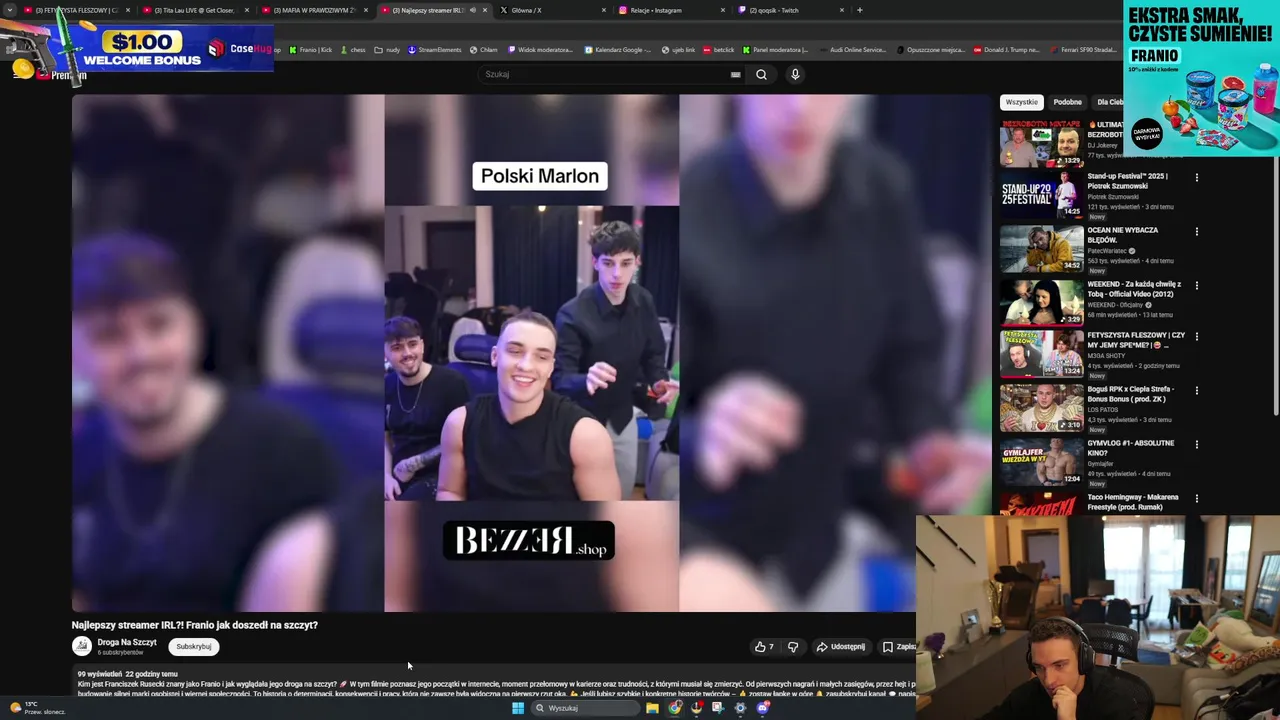Click the Windows taskbar Wyszukaj search box
This screenshot has width=1280, height=720.
tap(586, 708)
